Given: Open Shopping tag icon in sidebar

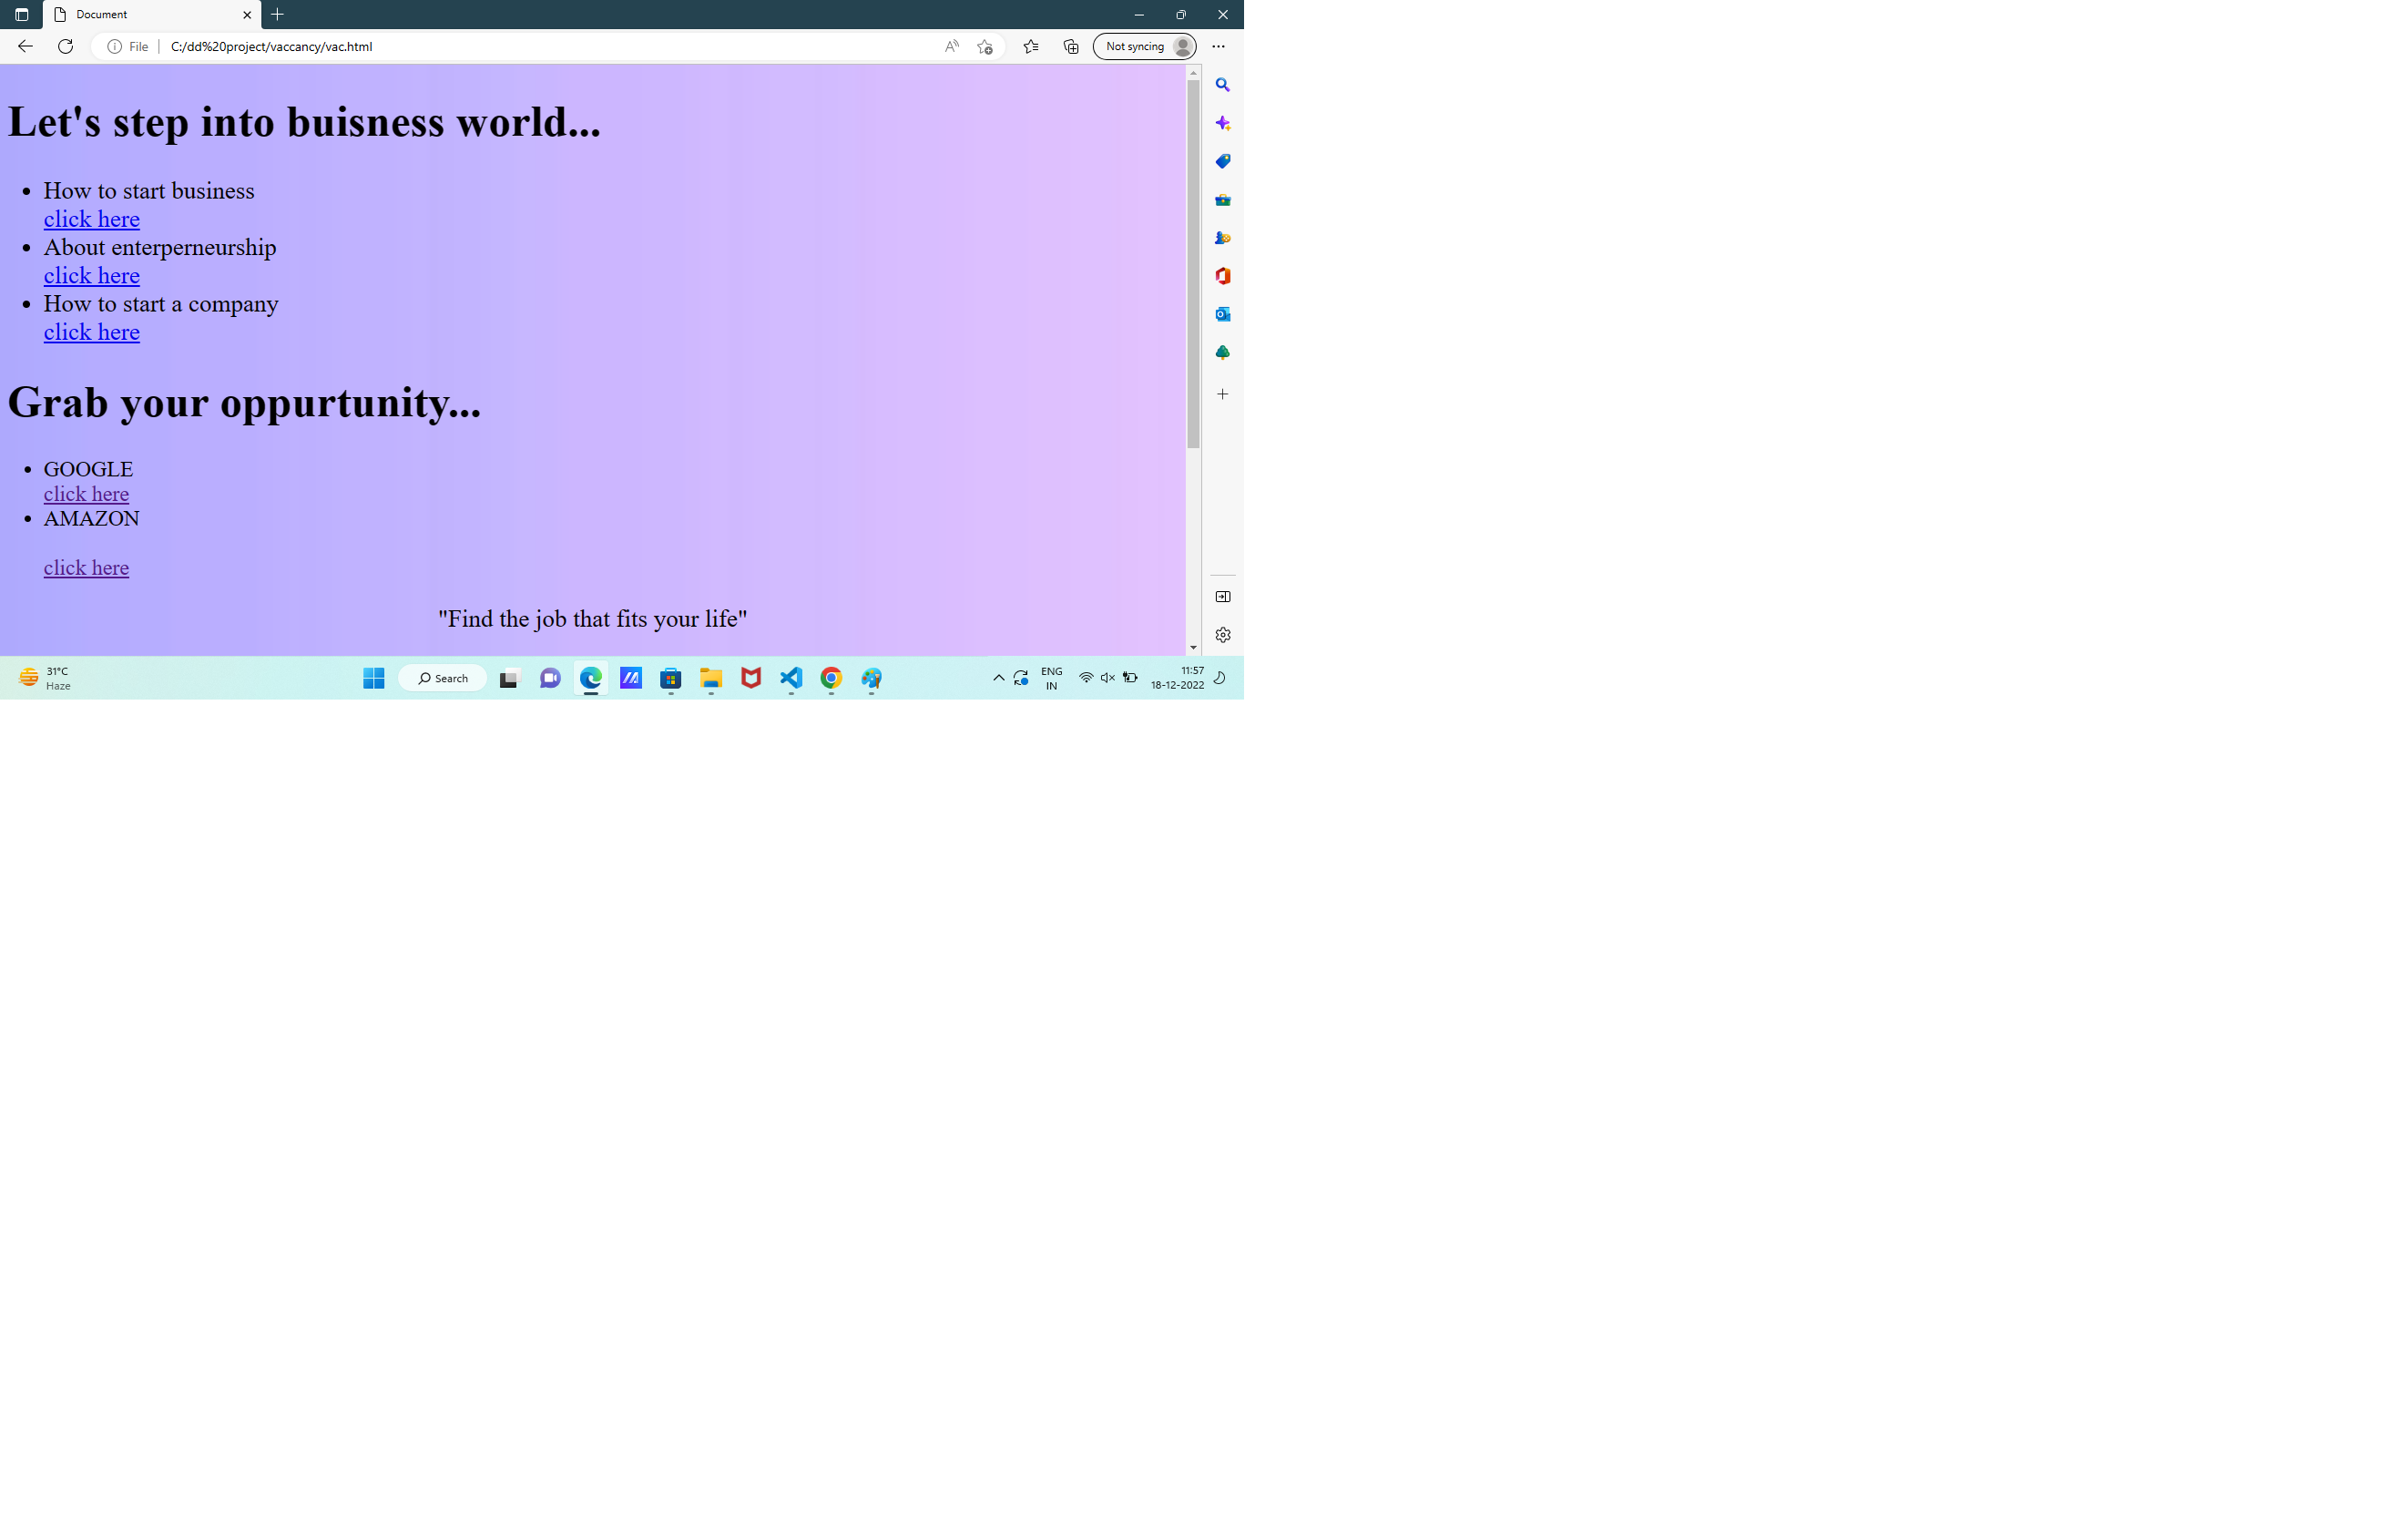Looking at the screenshot, I should pyautogui.click(x=1222, y=161).
